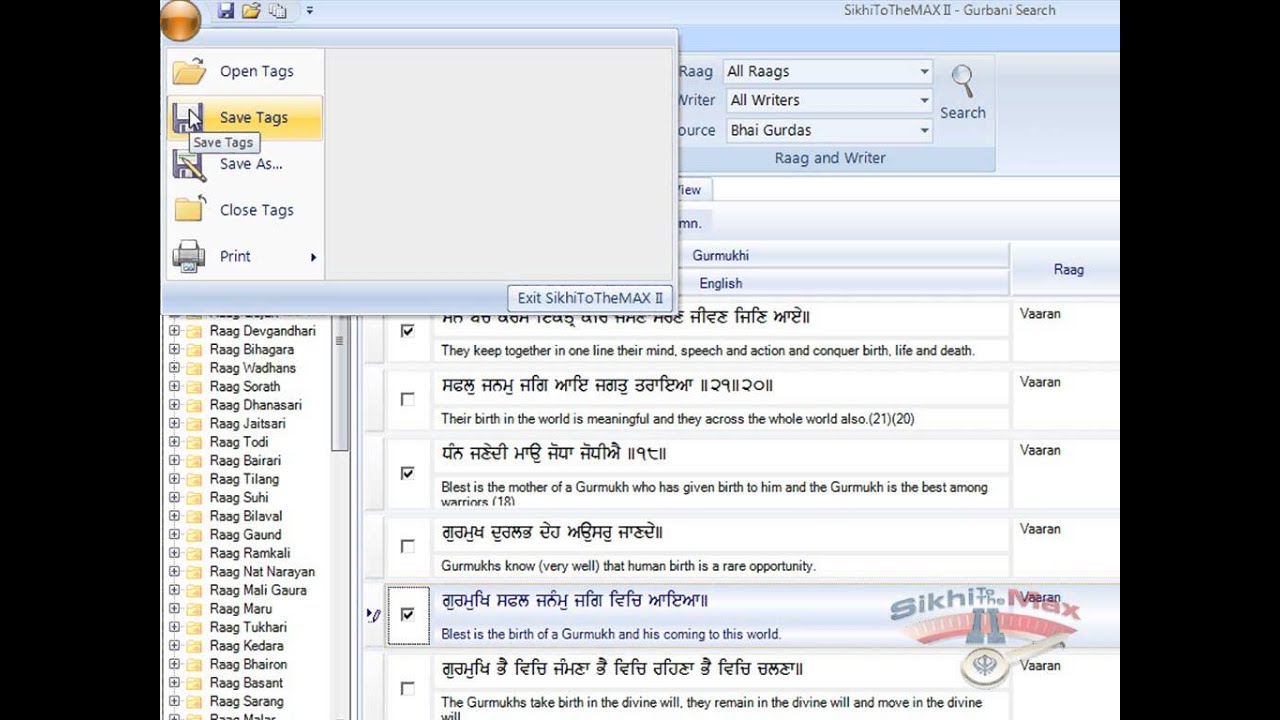Screen dimensions: 1280x720
Task: Open the Bhai Gurdas source dropdown
Action: point(924,130)
